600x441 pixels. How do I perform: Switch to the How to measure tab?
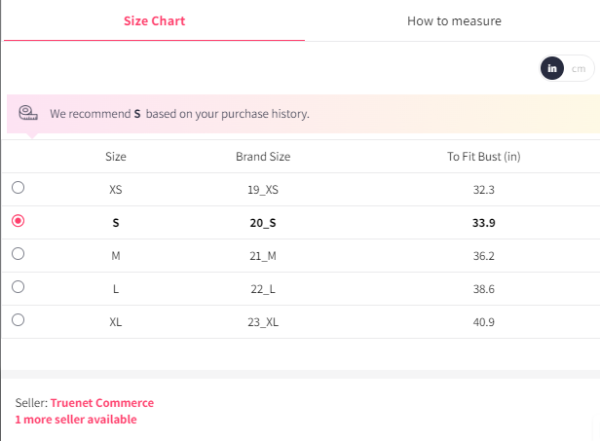(x=454, y=21)
